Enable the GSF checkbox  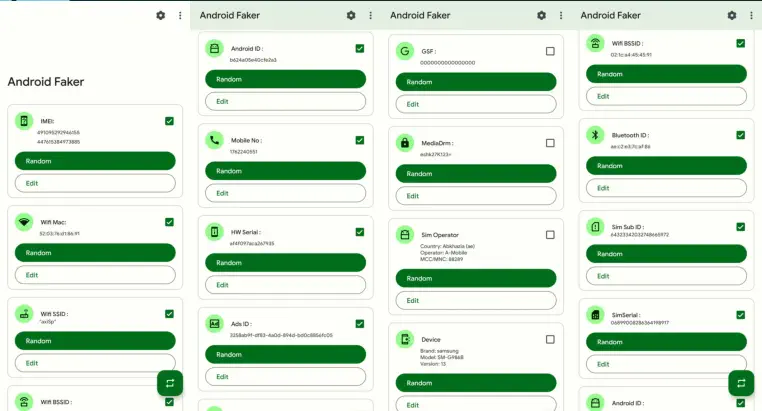tap(550, 51)
